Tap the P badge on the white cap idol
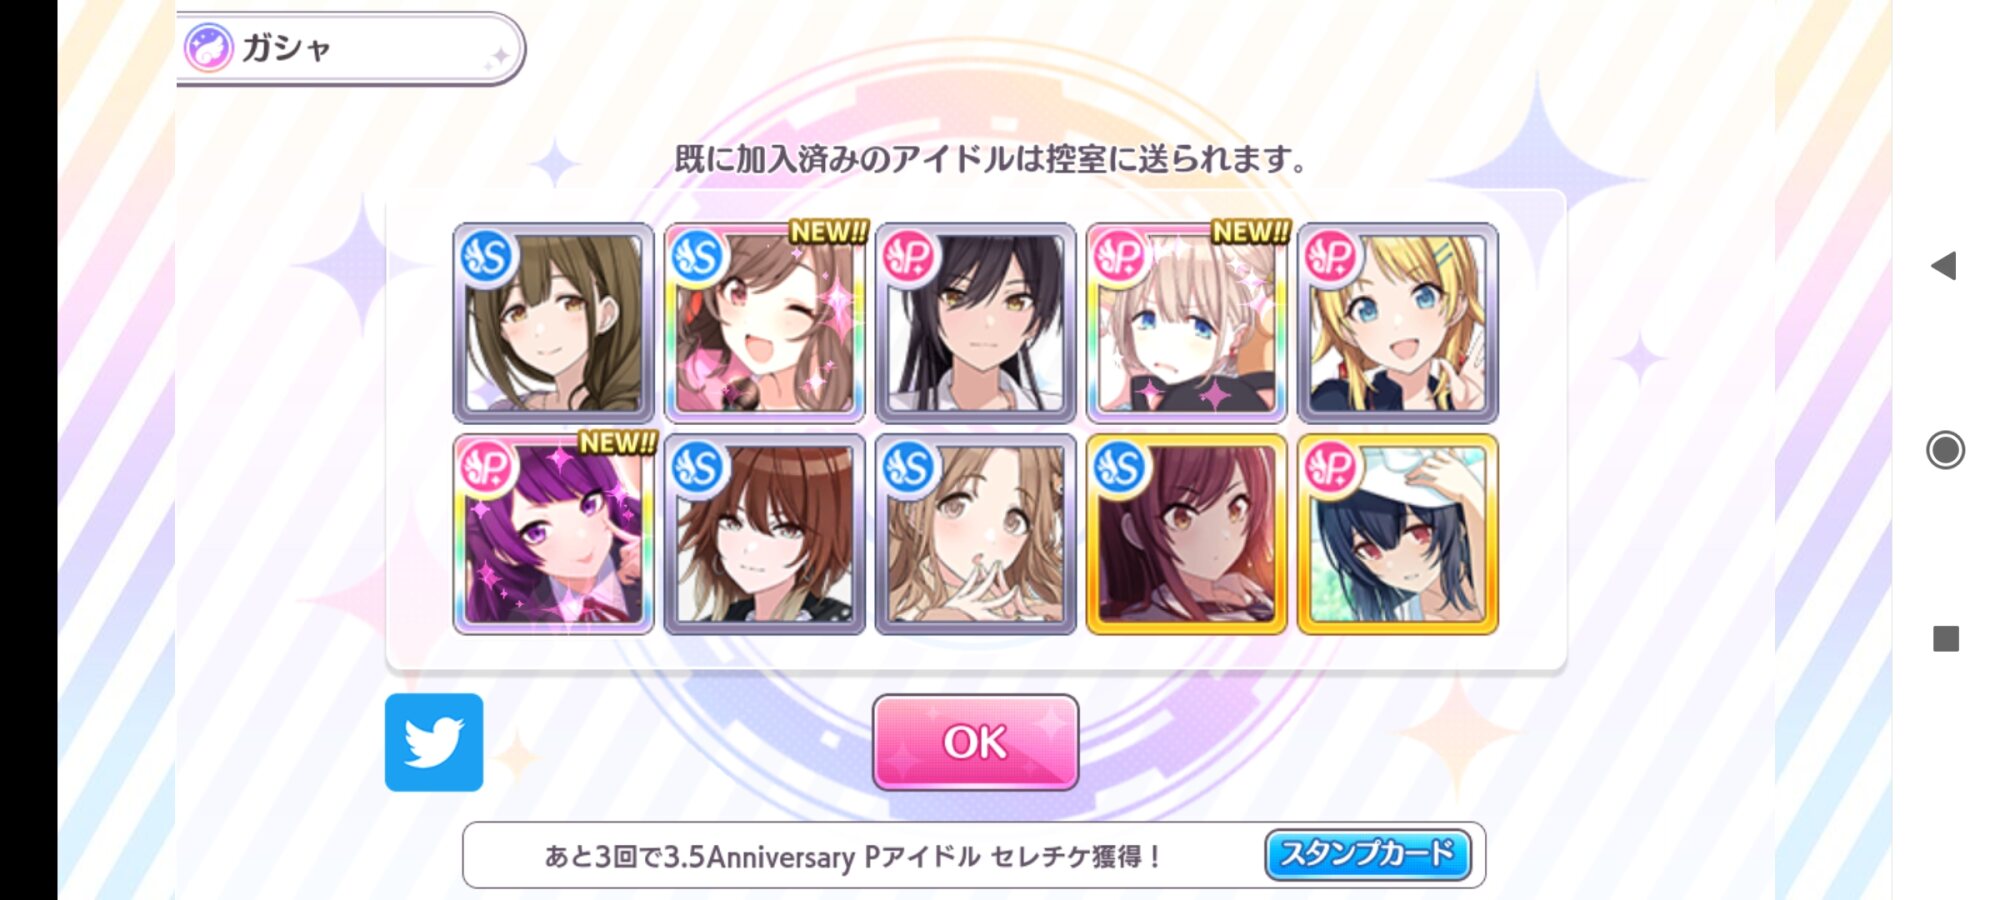2000x900 pixels. 1331,468
